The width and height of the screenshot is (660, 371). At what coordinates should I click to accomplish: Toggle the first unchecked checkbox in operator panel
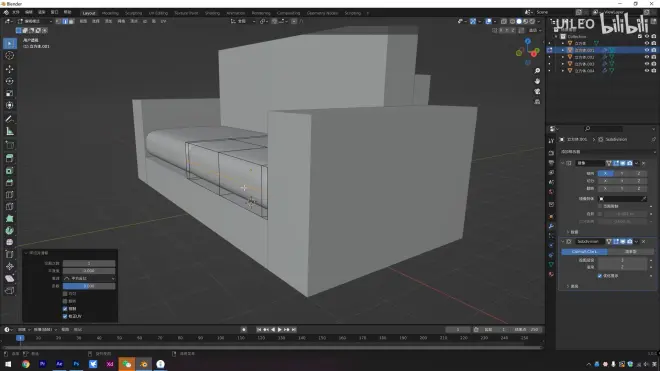pyautogui.click(x=65, y=294)
